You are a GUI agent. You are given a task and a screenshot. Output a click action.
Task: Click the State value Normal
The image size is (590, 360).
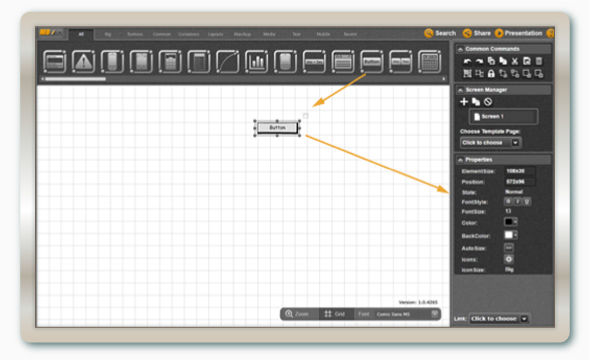pos(514,192)
